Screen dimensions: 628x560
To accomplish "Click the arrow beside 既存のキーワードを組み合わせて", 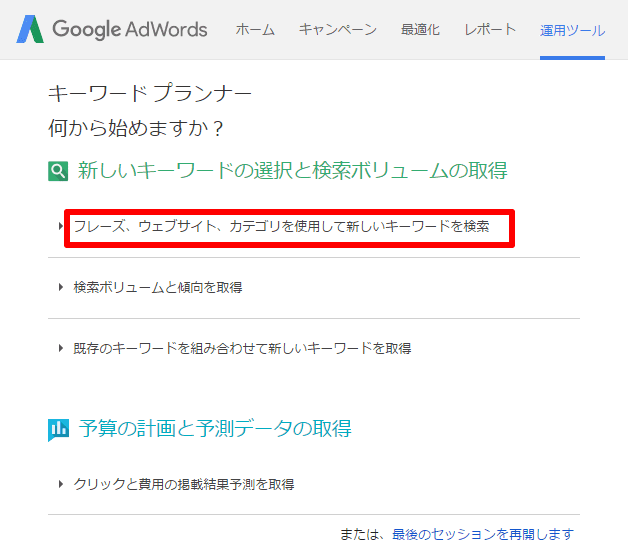I will (x=61, y=348).
